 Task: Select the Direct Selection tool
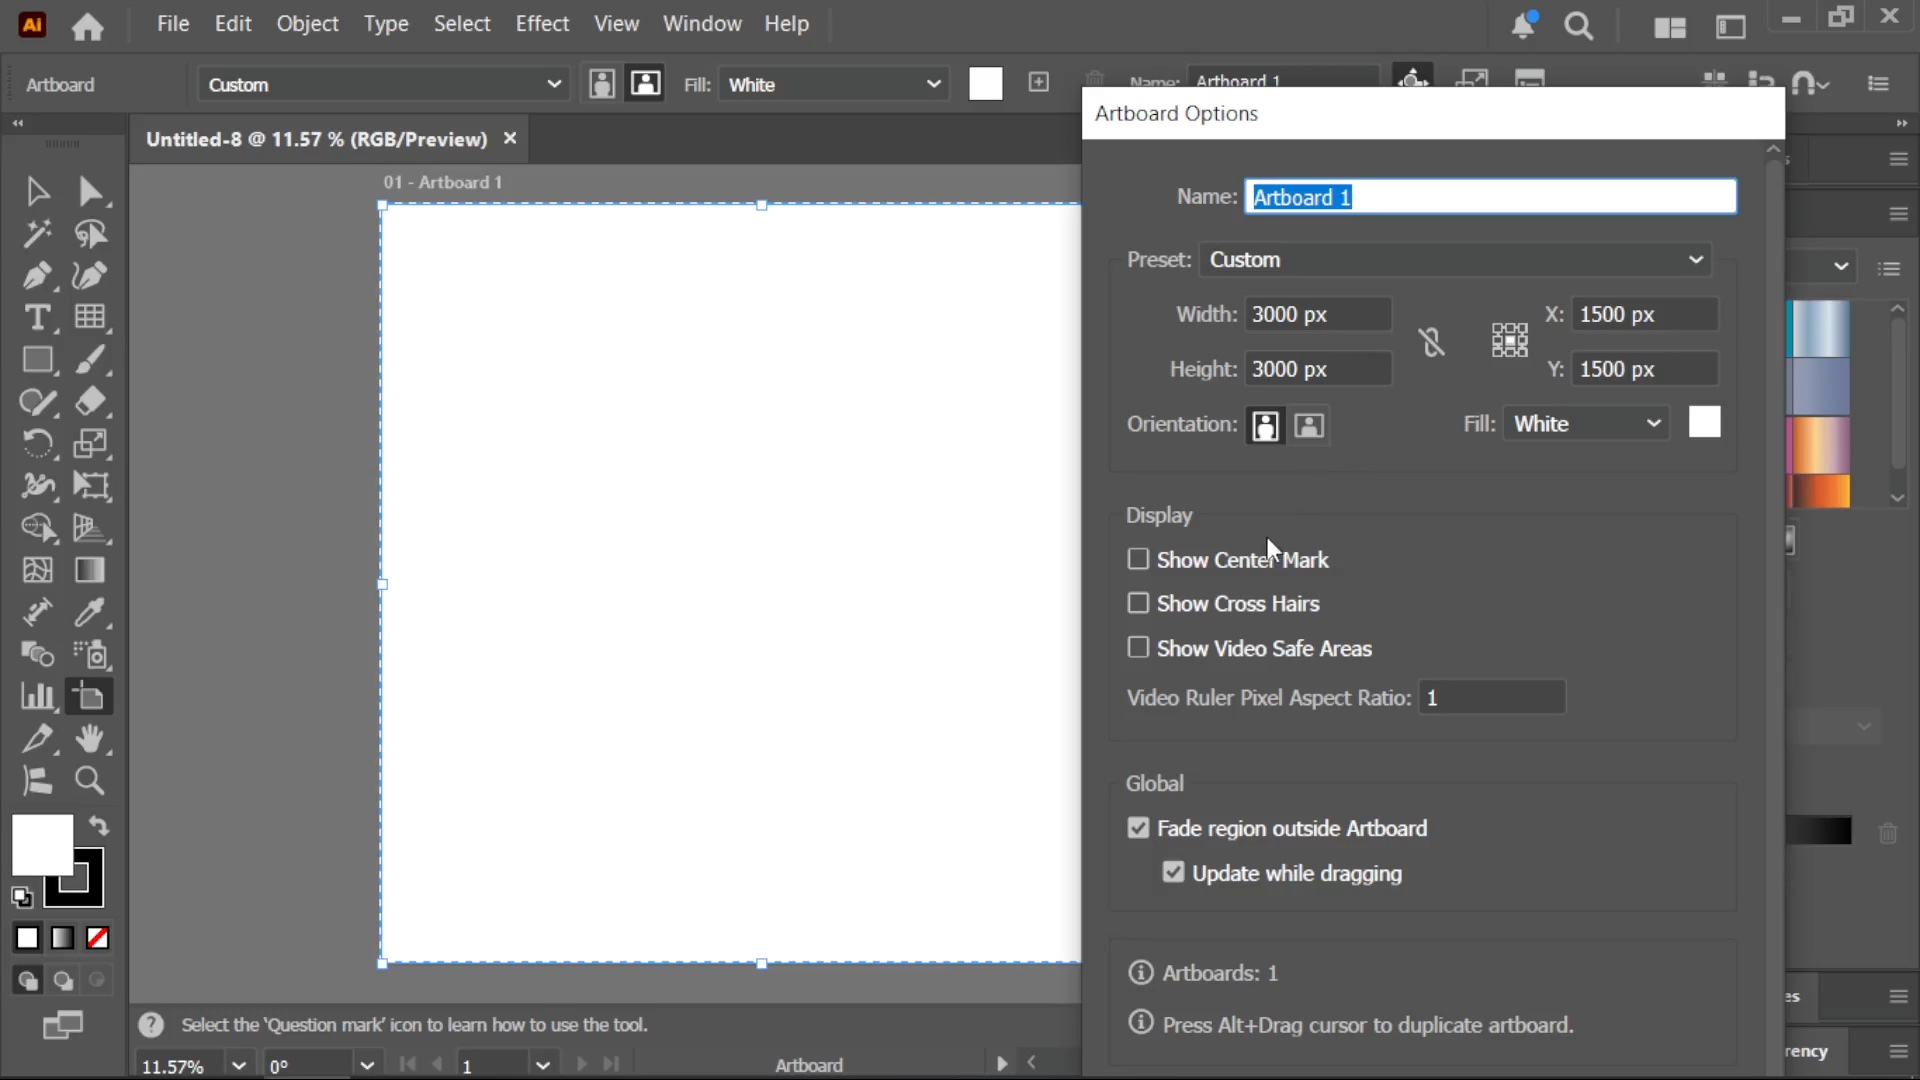point(90,191)
